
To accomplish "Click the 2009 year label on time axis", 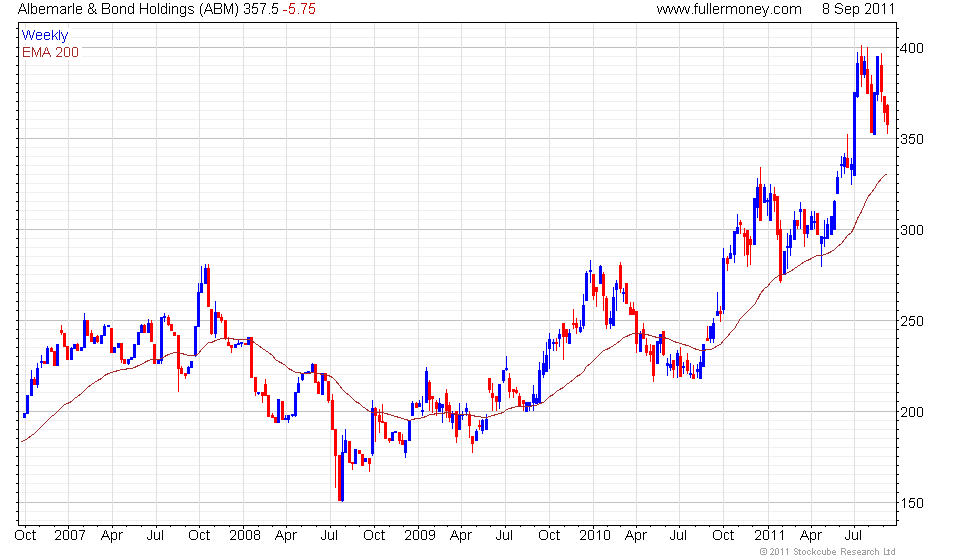I will click(x=418, y=535).
